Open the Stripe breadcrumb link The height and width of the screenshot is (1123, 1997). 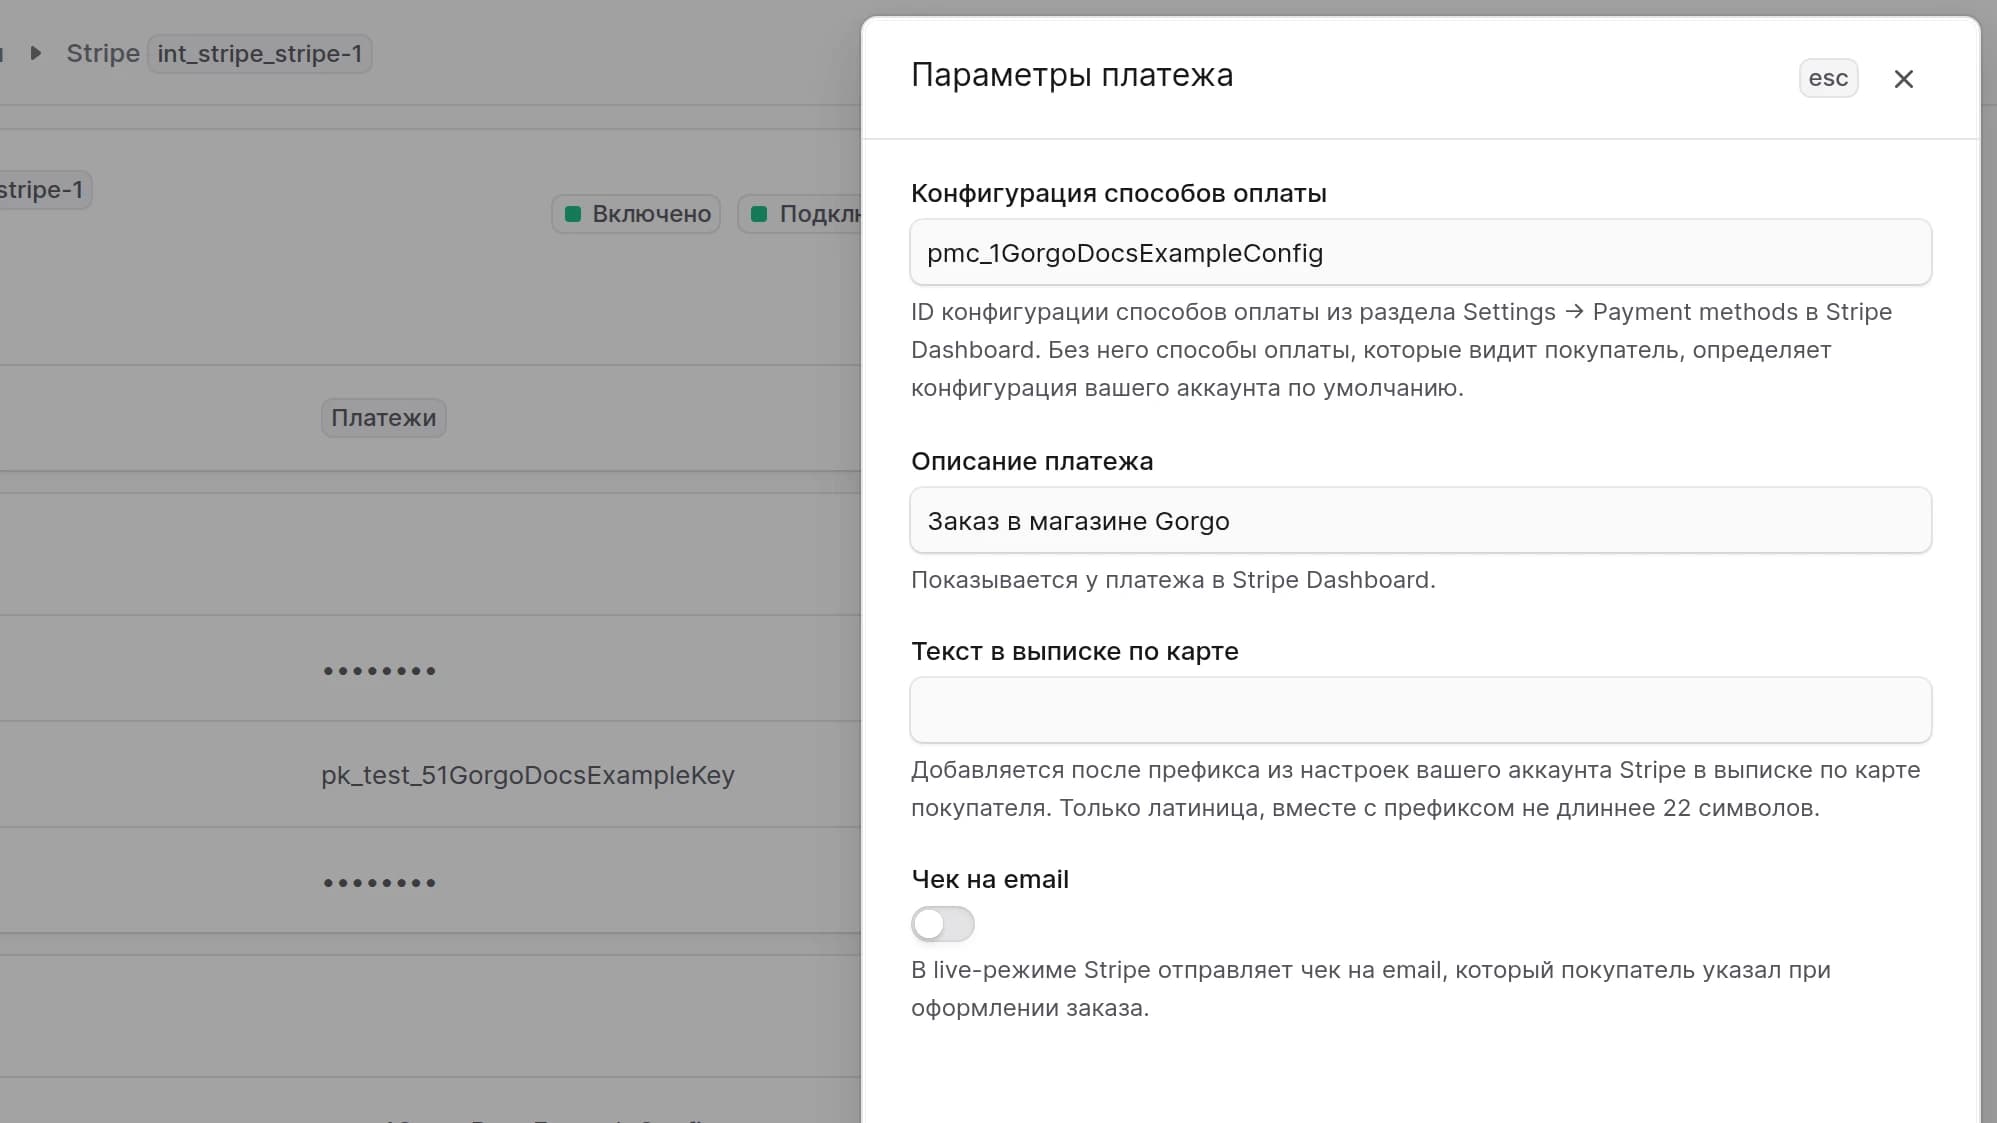[103, 53]
